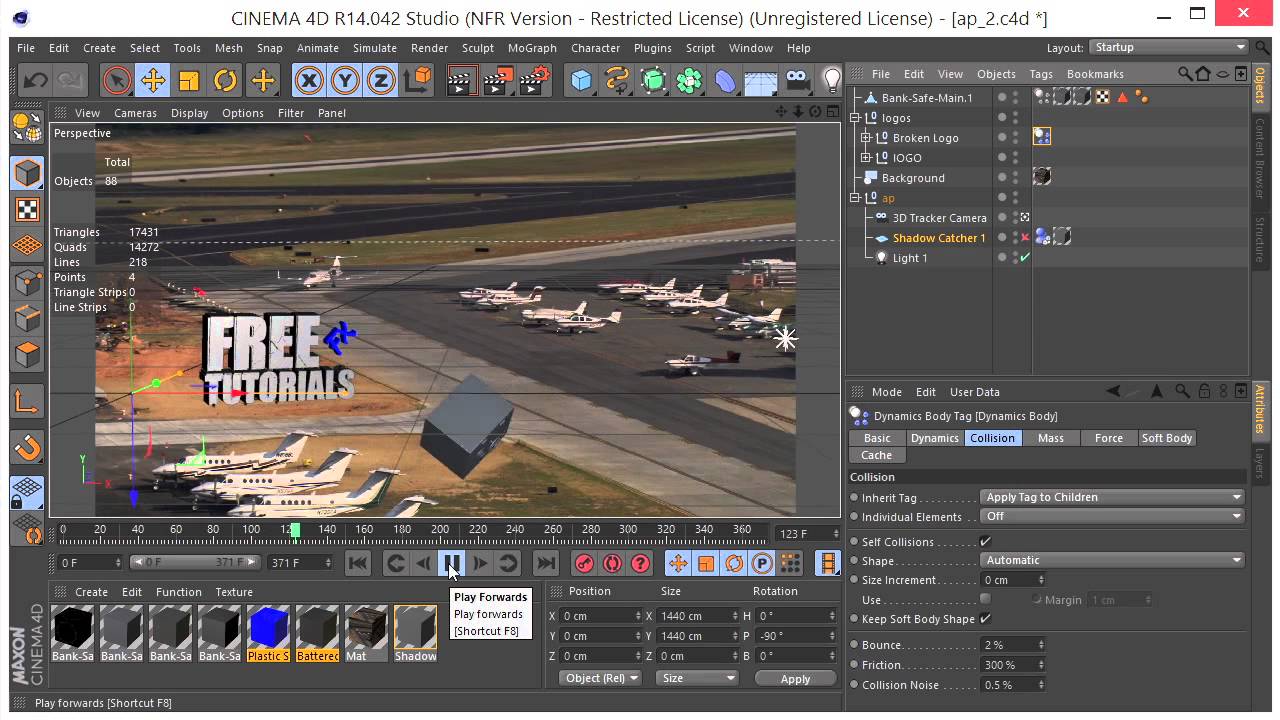1280x720 pixels.
Task: Toggle Position key recording icon
Action: (x=678, y=564)
